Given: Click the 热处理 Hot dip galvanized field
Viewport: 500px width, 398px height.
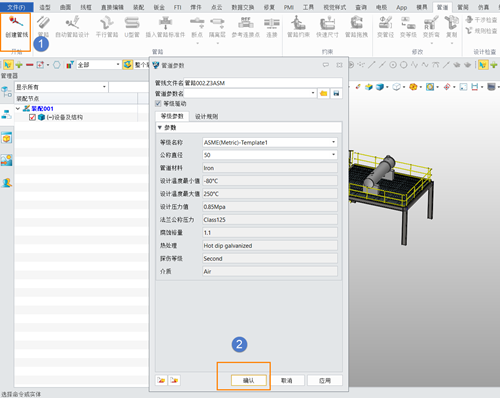Looking at the screenshot, I should pos(270,246).
